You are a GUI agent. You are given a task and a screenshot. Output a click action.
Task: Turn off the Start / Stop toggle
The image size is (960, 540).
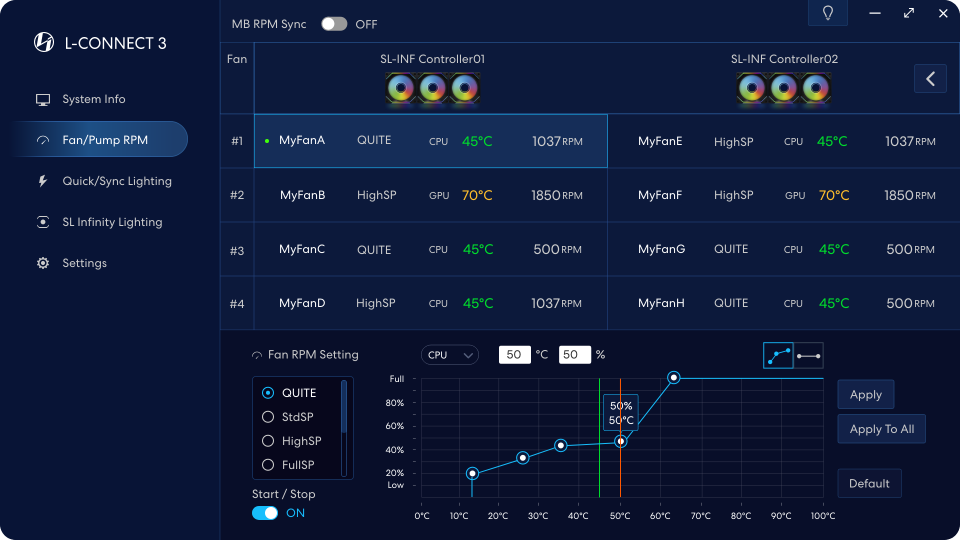click(265, 513)
